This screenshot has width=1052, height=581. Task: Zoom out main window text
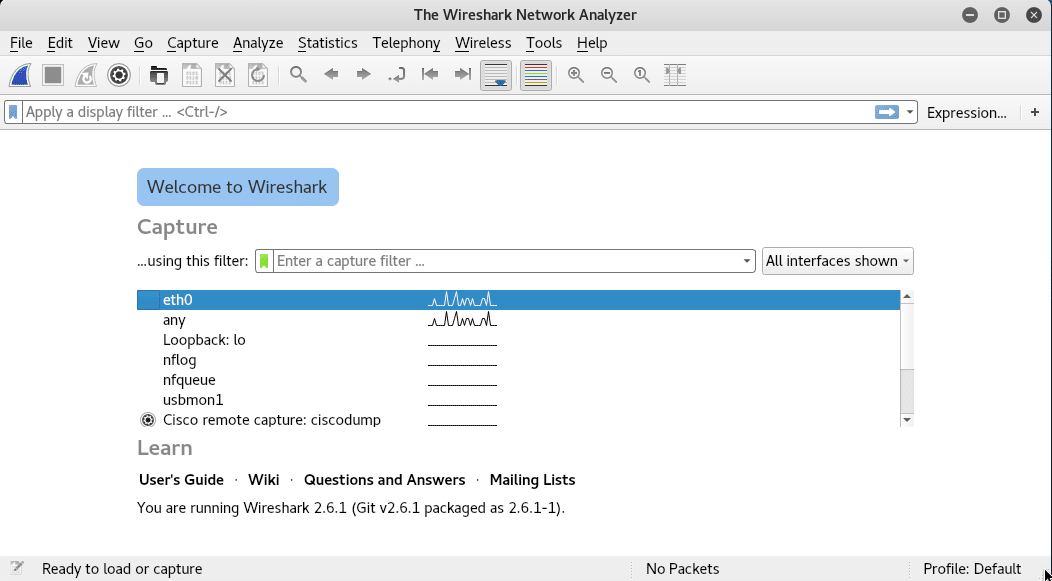[609, 74]
